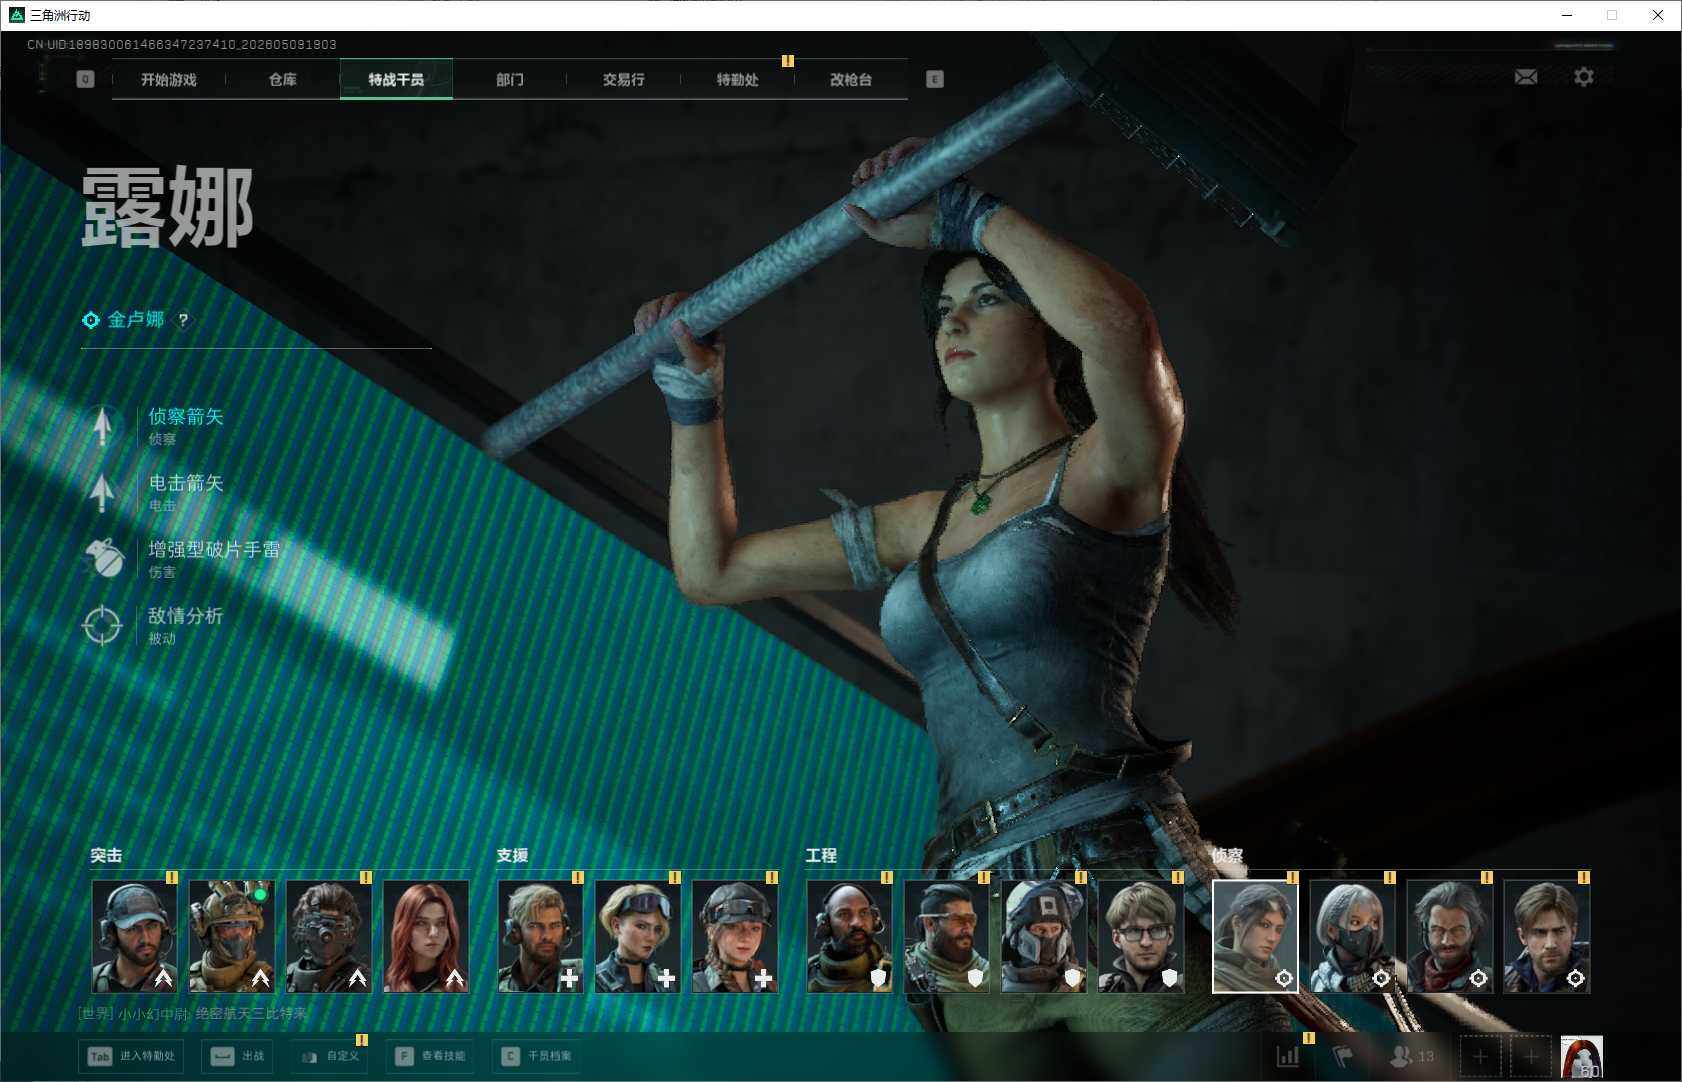Open the settings gear icon
Screen dimensions: 1682x1082
click(1584, 77)
